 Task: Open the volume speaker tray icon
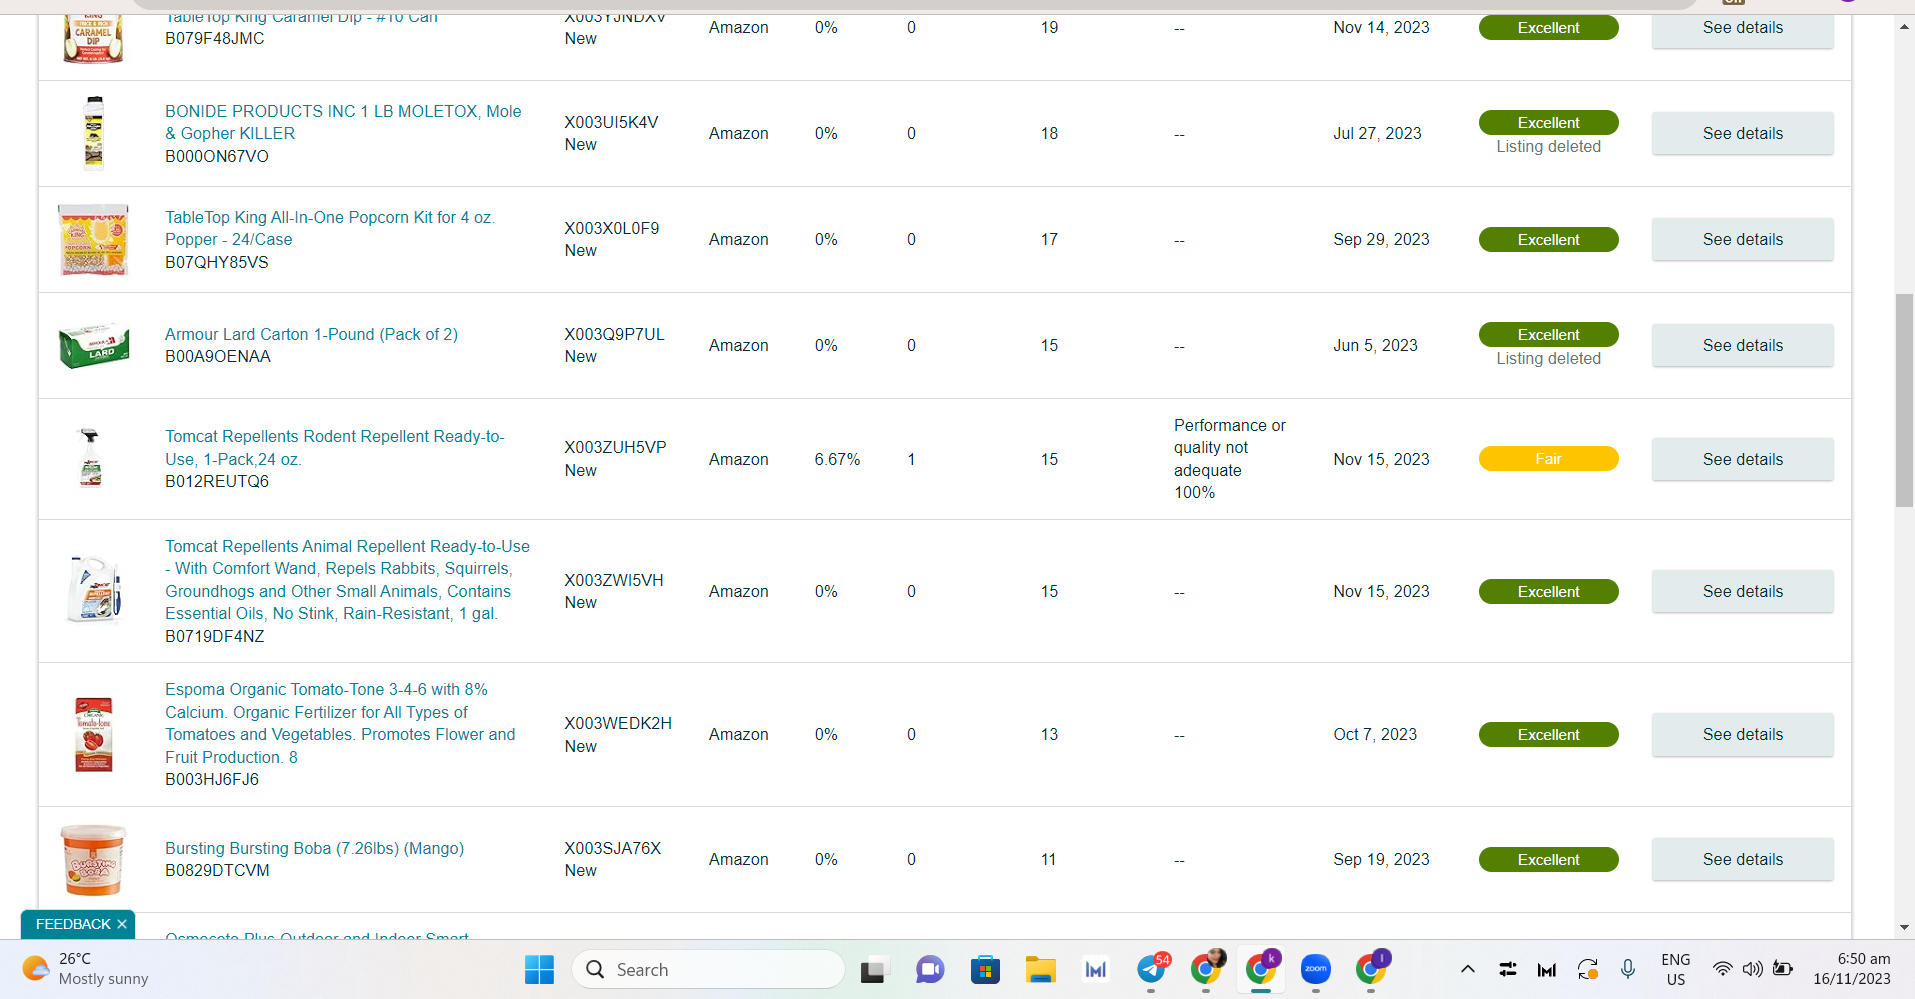pyautogui.click(x=1752, y=969)
